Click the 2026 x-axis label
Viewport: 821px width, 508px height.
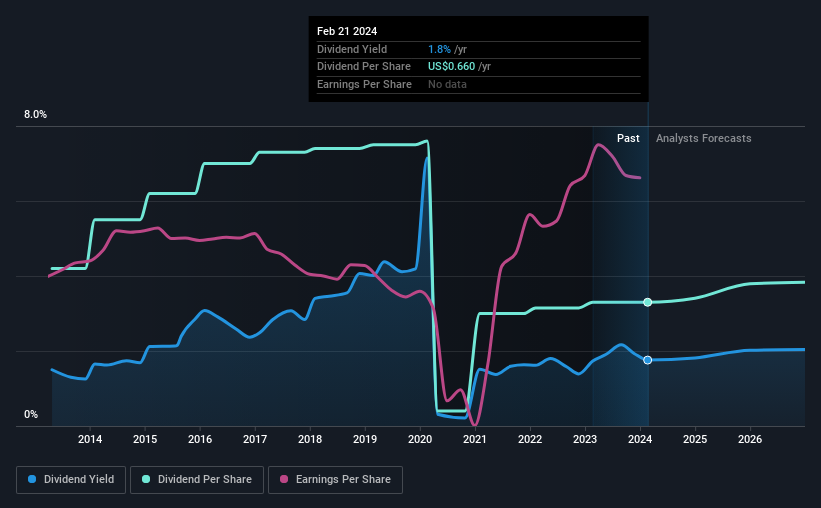[750, 439]
